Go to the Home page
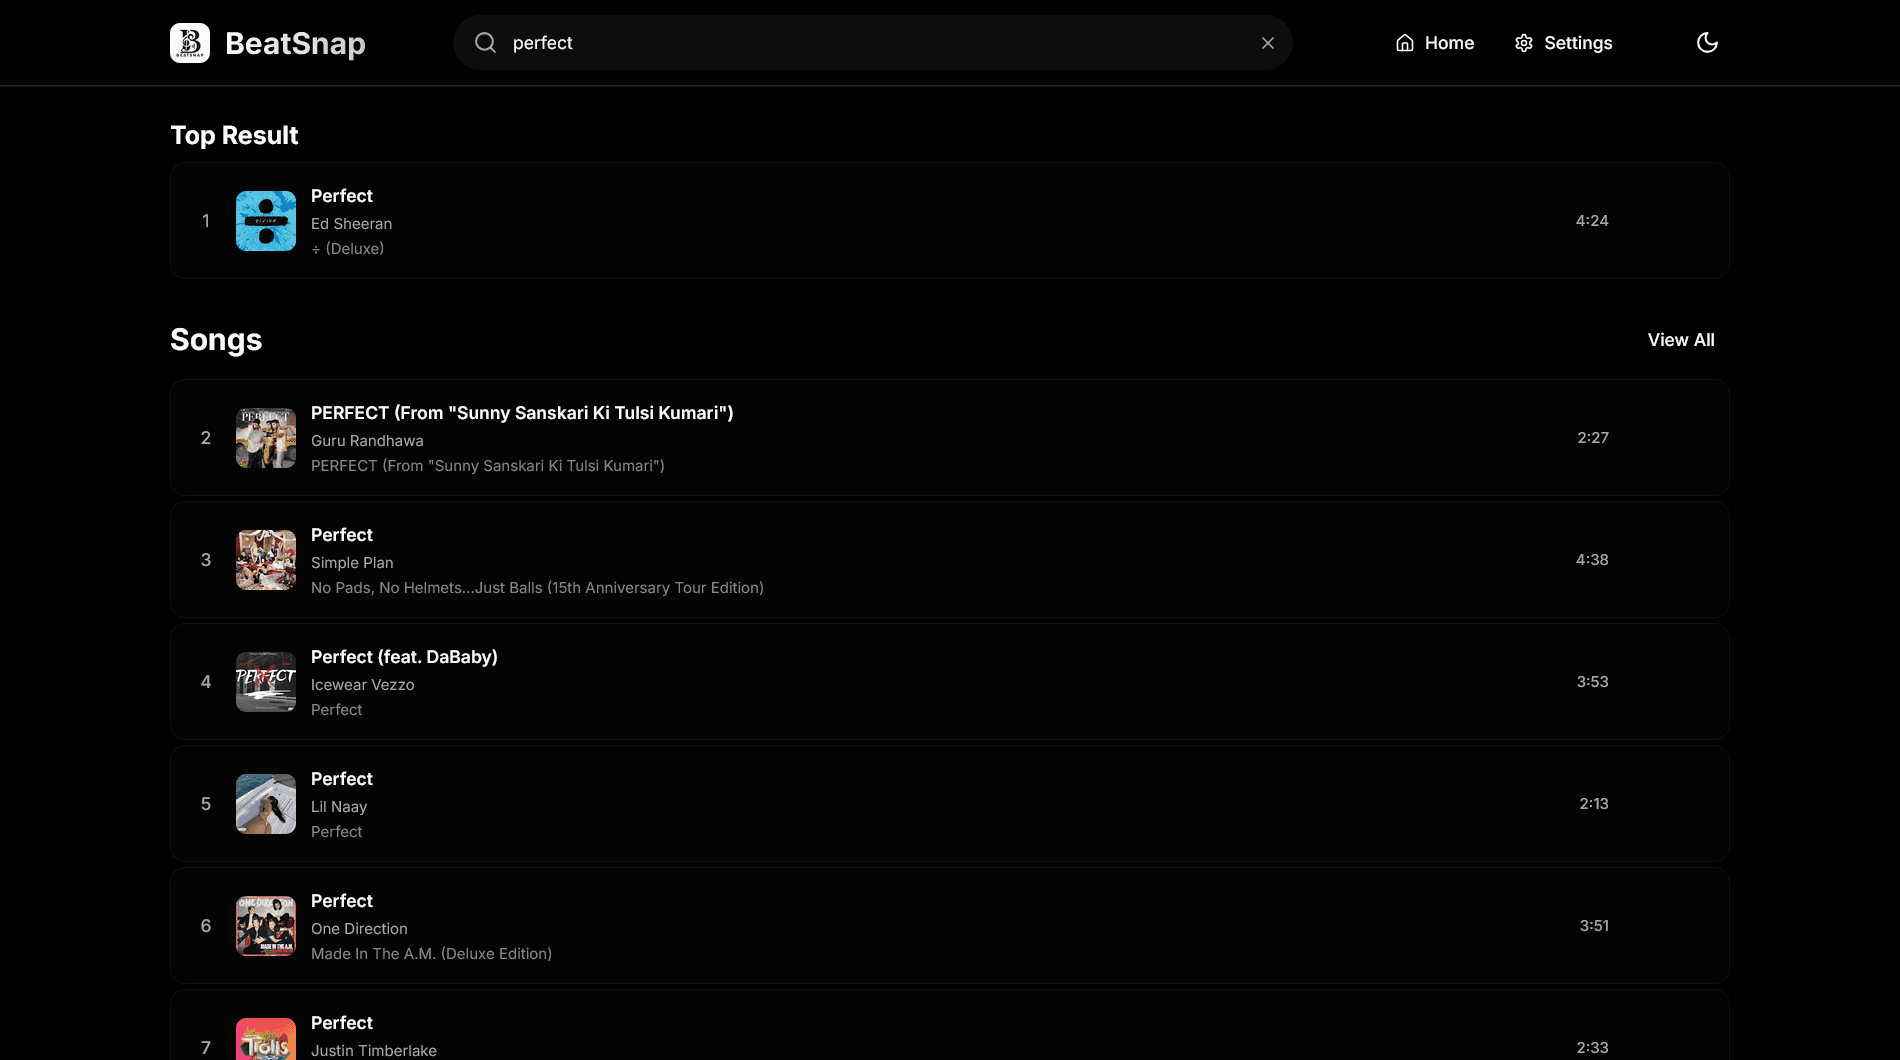This screenshot has height=1060, width=1900. pos(1434,43)
